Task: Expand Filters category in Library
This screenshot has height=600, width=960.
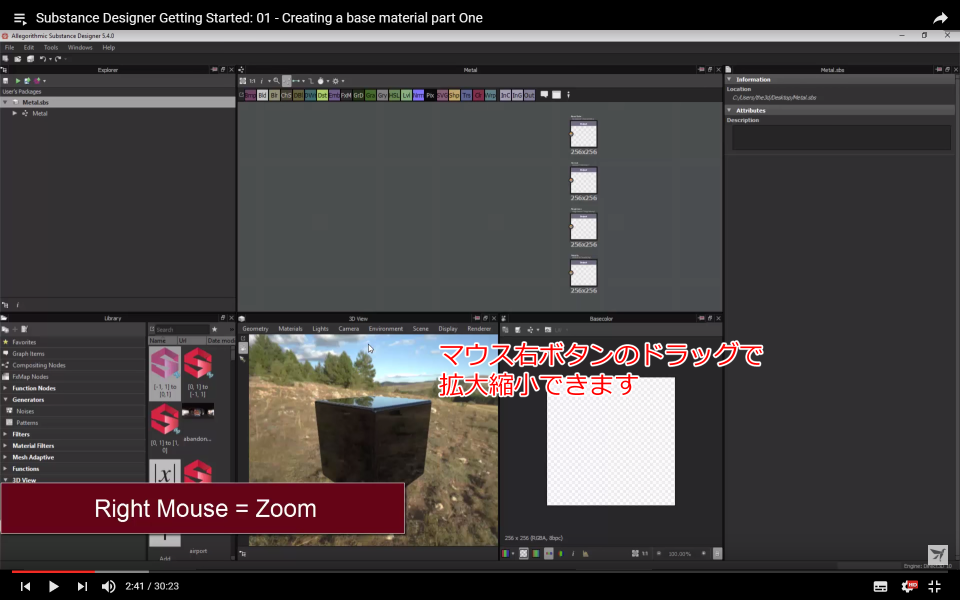Action: click(6, 434)
